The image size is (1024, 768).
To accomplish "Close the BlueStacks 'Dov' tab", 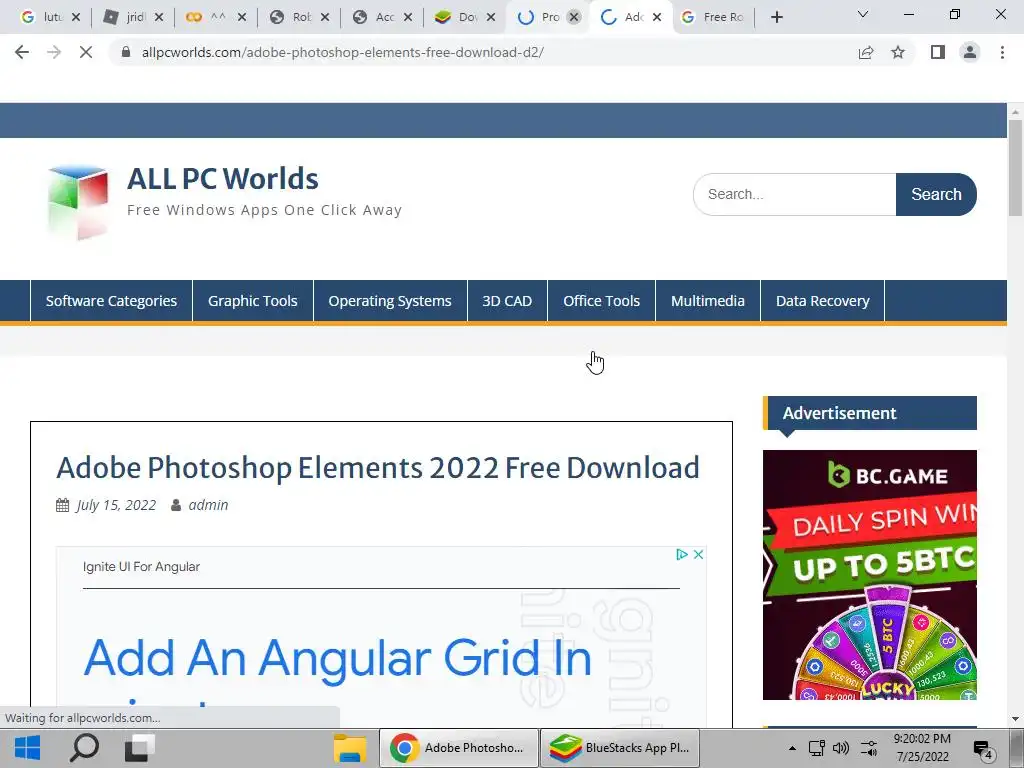I will click(490, 18).
